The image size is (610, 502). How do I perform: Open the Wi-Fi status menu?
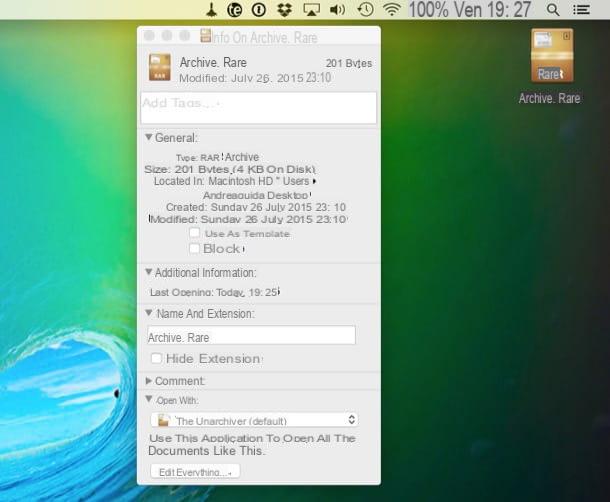392,9
